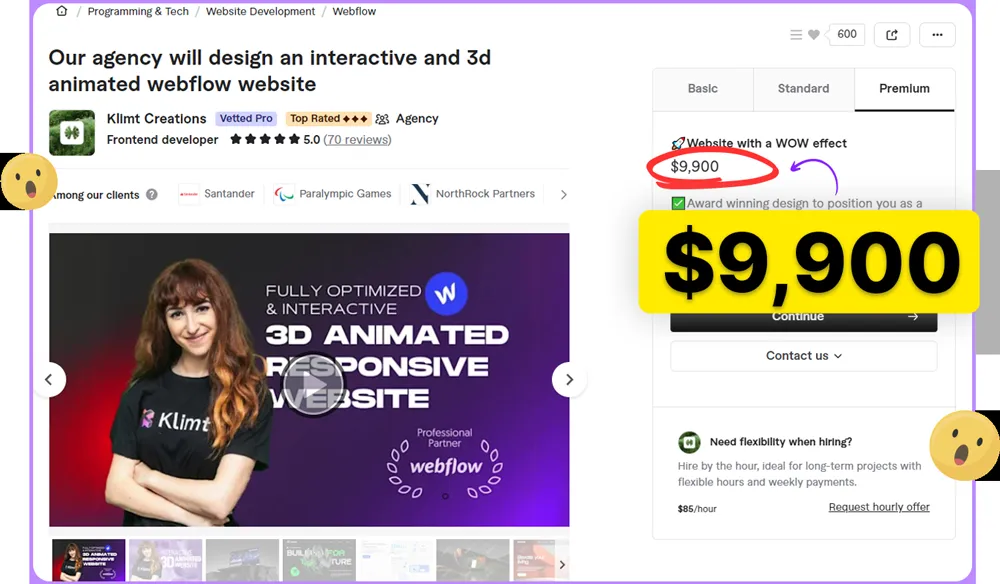Click the 'Frontend developer' label
The width and height of the screenshot is (1000, 584).
(x=163, y=140)
